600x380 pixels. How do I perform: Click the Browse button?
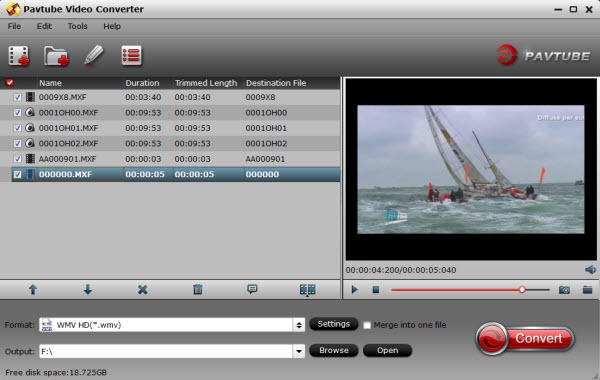pyautogui.click(x=334, y=351)
